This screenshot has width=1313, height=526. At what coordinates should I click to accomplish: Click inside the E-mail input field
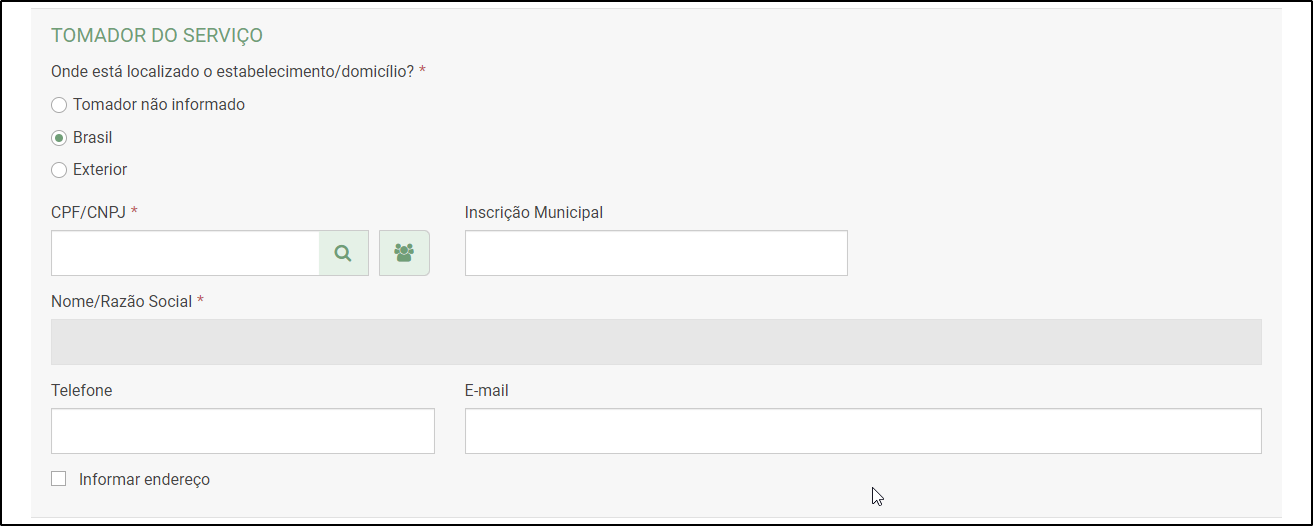863,431
